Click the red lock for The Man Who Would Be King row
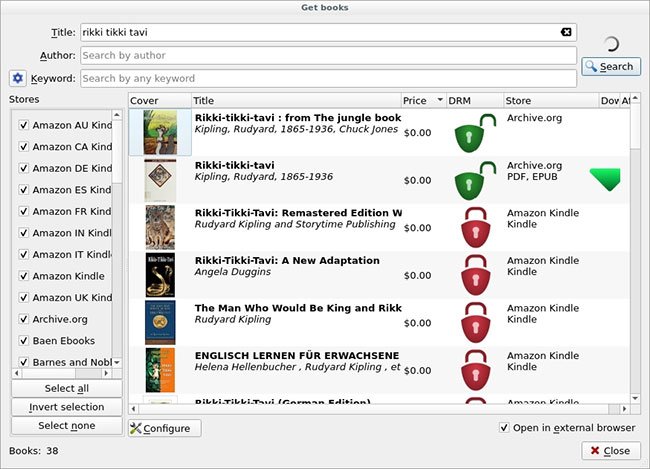 tap(475, 323)
